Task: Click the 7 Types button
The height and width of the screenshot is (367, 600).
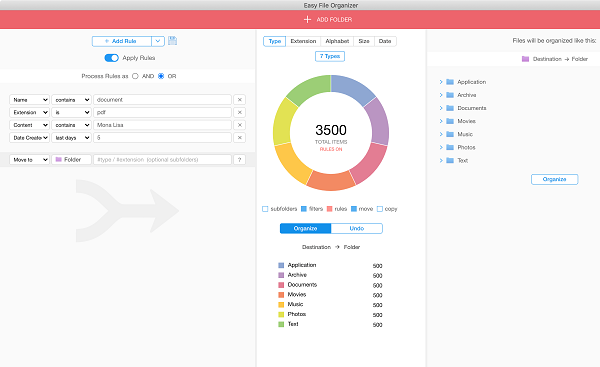Action: [x=330, y=56]
